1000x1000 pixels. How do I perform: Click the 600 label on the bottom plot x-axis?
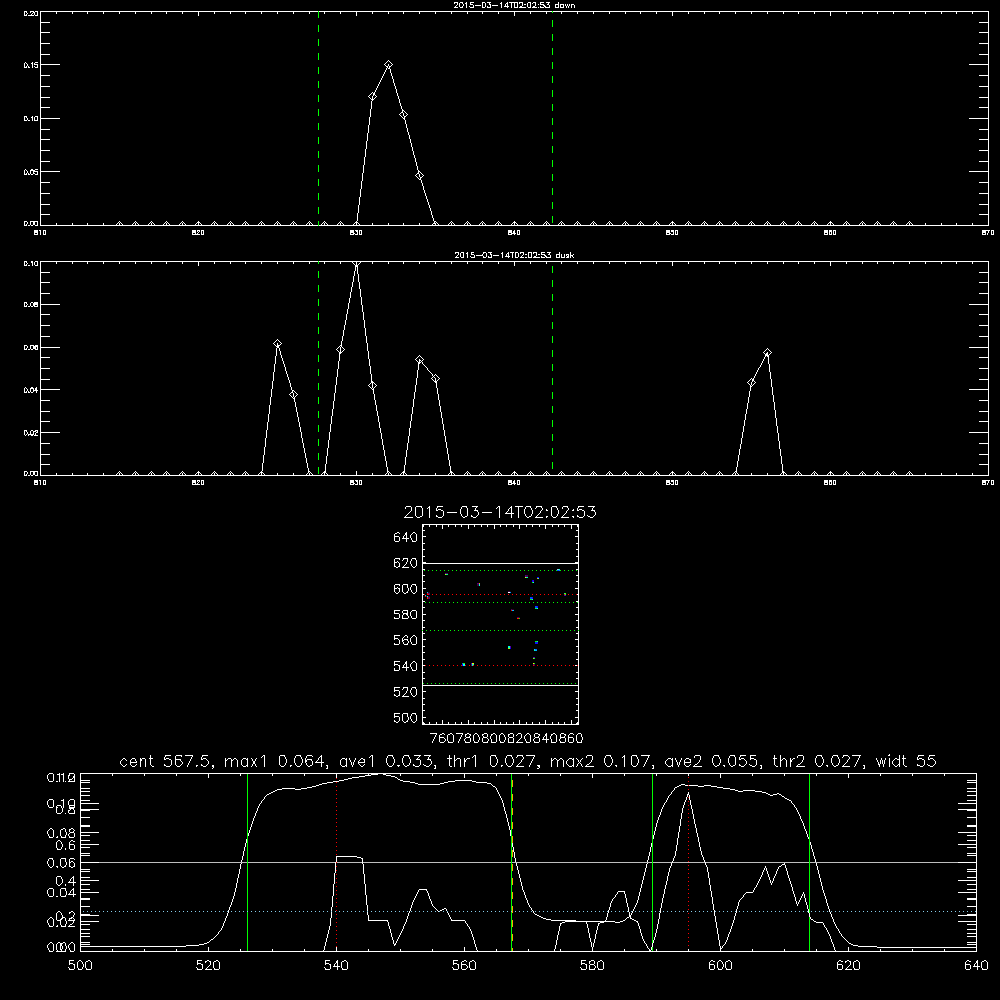click(x=720, y=966)
